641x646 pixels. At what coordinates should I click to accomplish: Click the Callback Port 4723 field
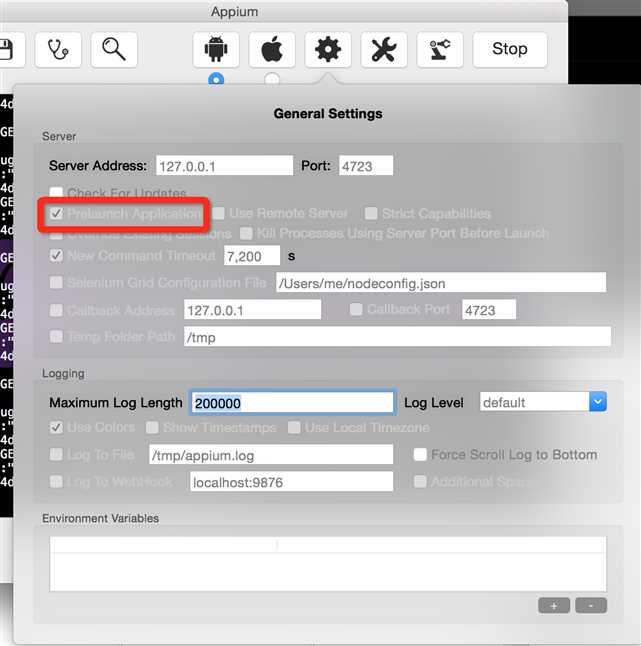tap(489, 309)
